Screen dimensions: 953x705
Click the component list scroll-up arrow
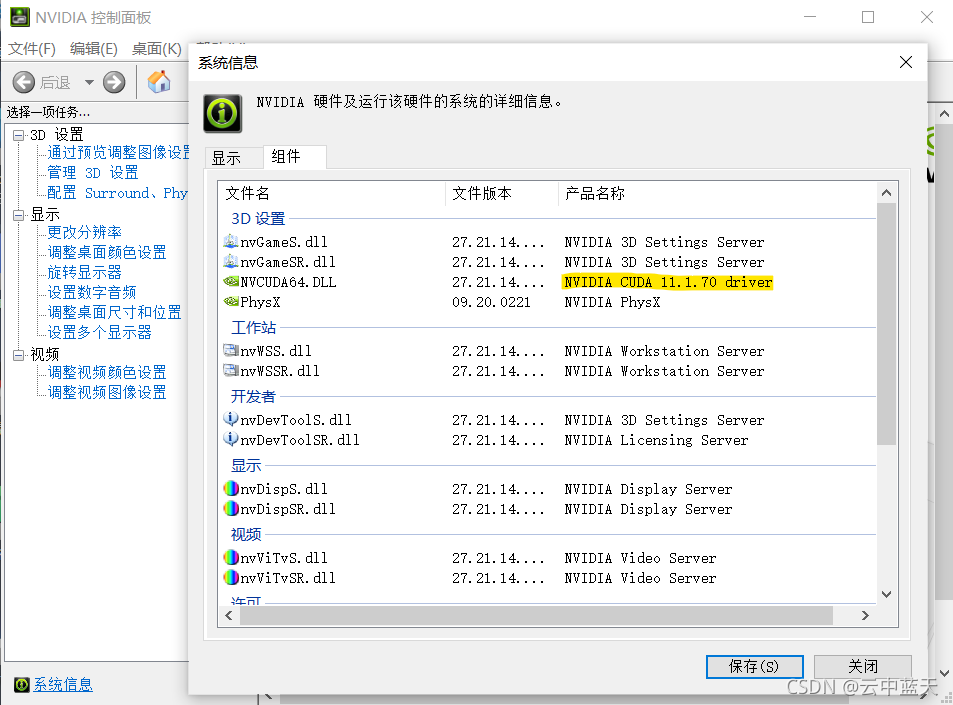pyautogui.click(x=886, y=193)
